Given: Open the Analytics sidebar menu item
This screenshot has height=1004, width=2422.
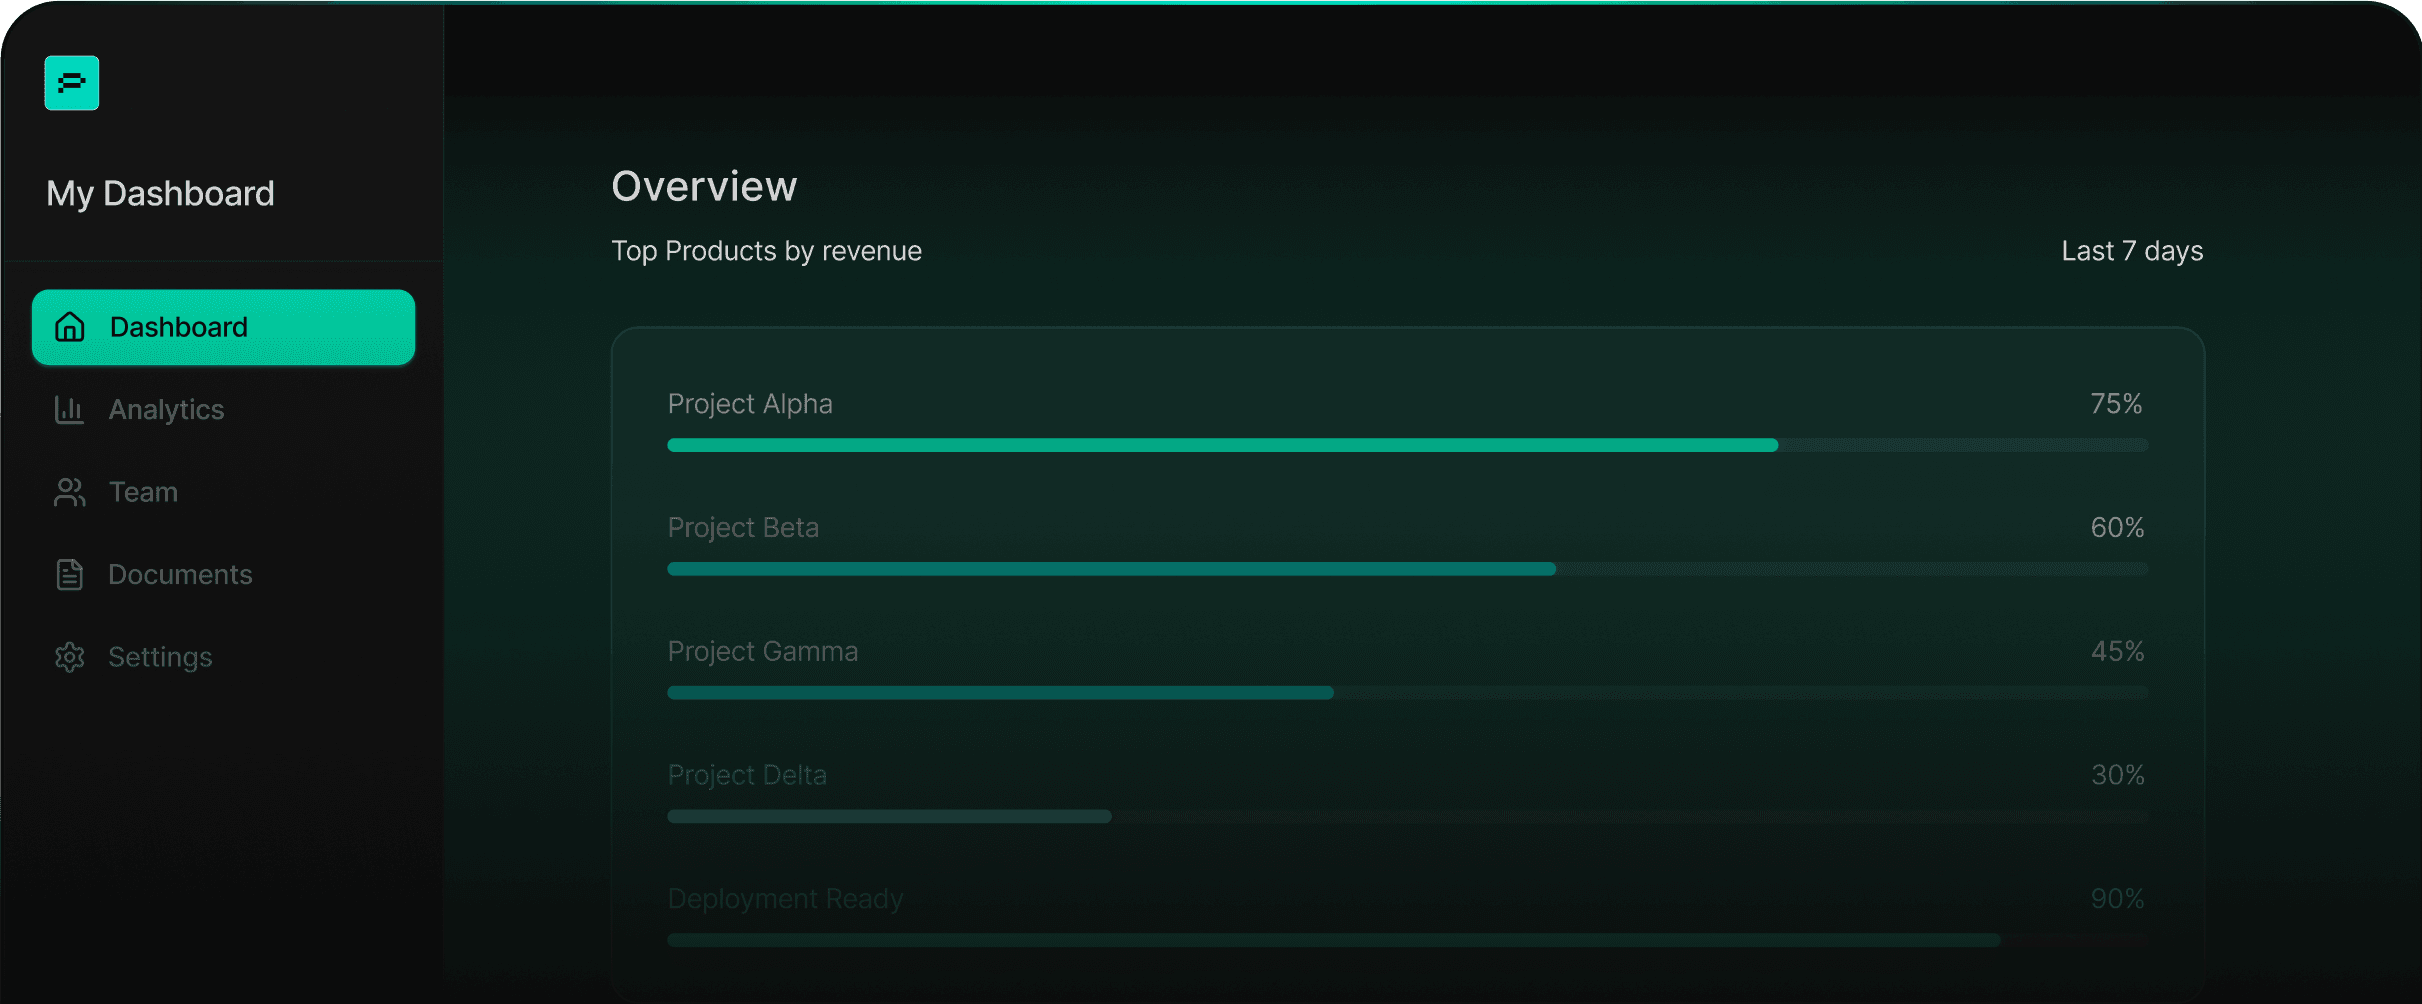Looking at the screenshot, I should [x=166, y=409].
